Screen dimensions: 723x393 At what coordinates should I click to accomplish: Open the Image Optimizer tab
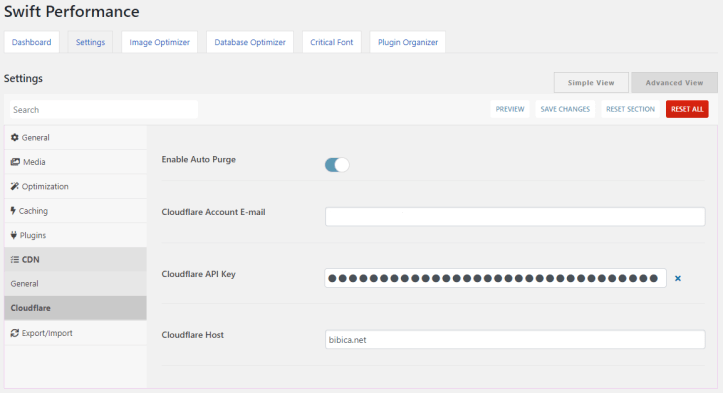(x=160, y=42)
